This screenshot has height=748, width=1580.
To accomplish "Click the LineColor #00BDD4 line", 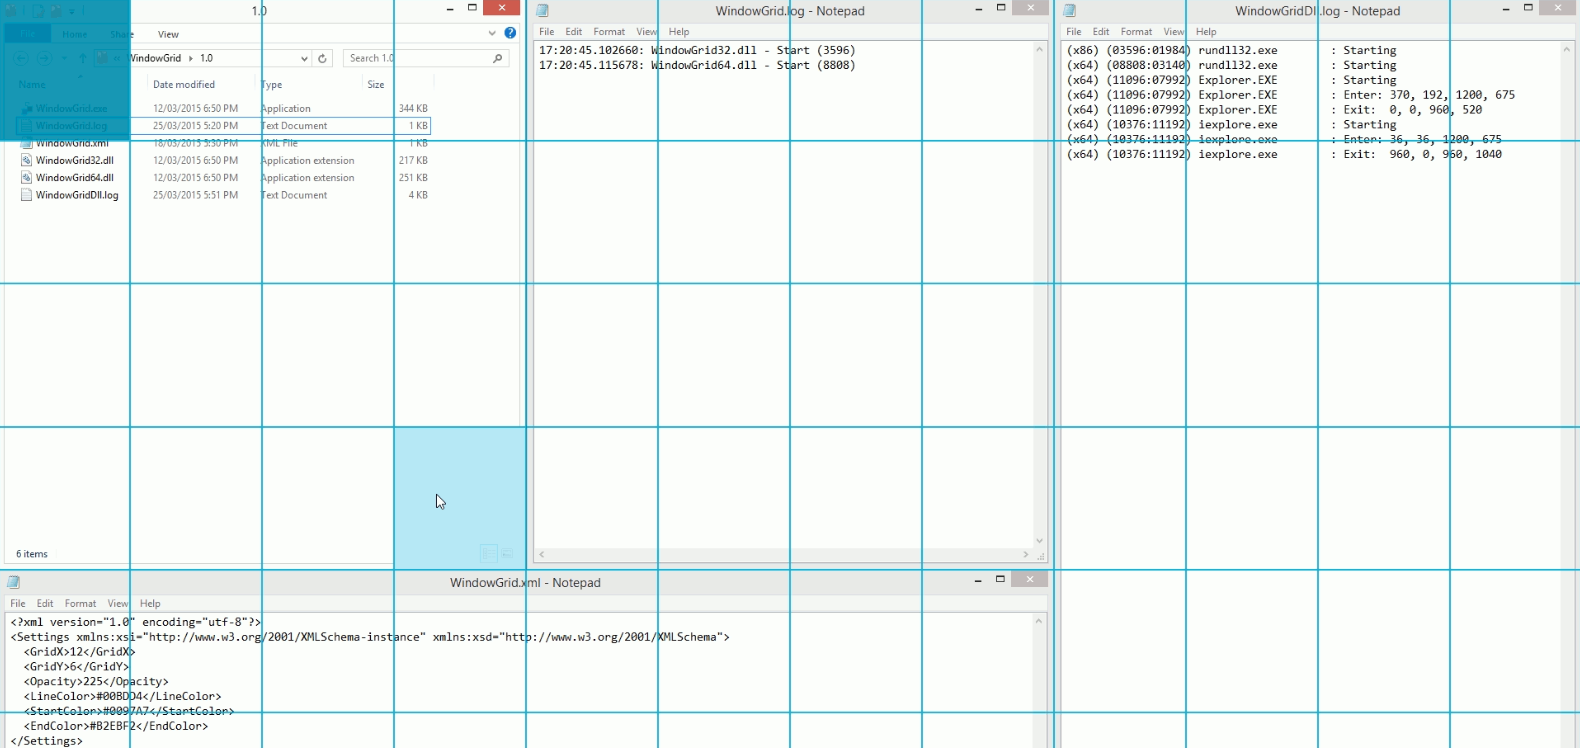I will click(x=123, y=697).
